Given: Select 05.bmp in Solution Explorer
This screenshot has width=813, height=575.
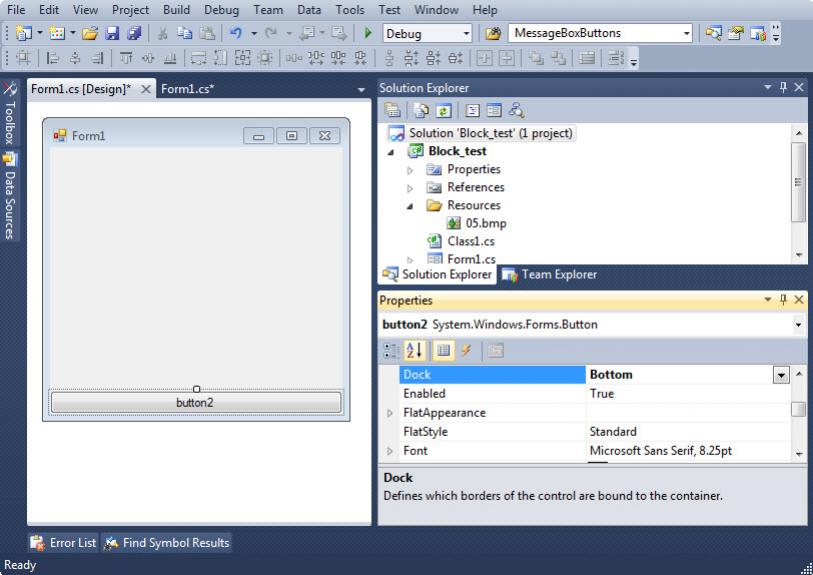Looking at the screenshot, I should [x=476, y=223].
